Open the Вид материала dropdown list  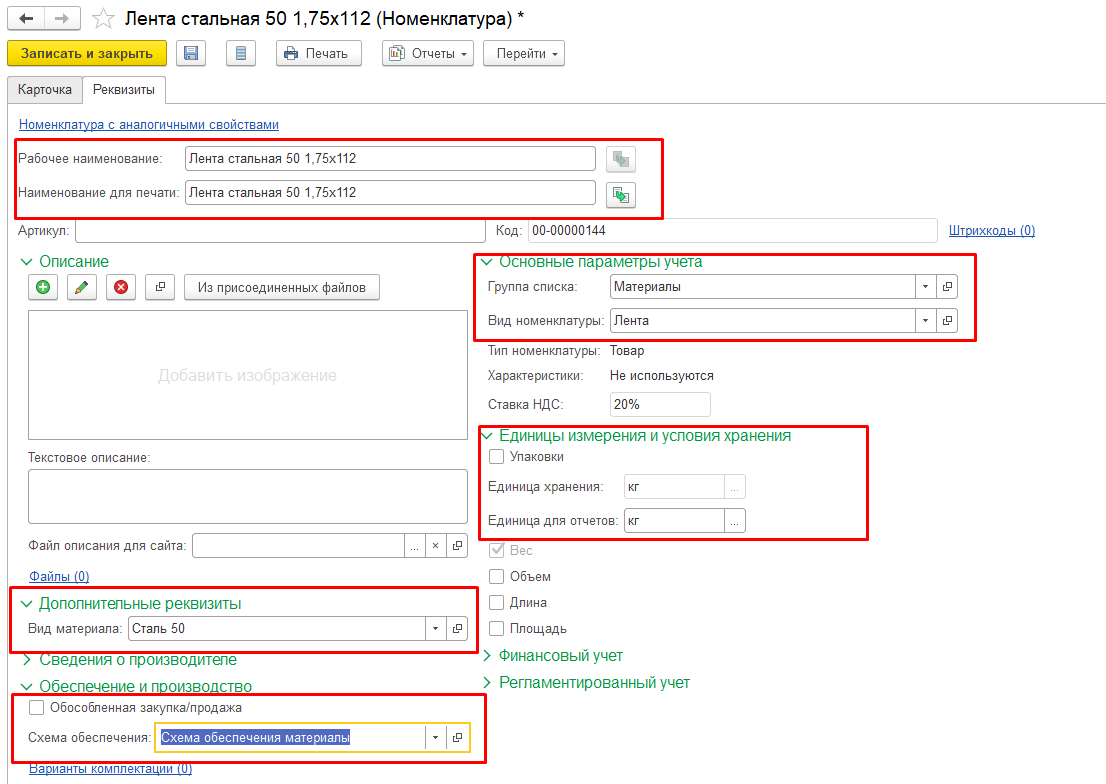click(435, 628)
